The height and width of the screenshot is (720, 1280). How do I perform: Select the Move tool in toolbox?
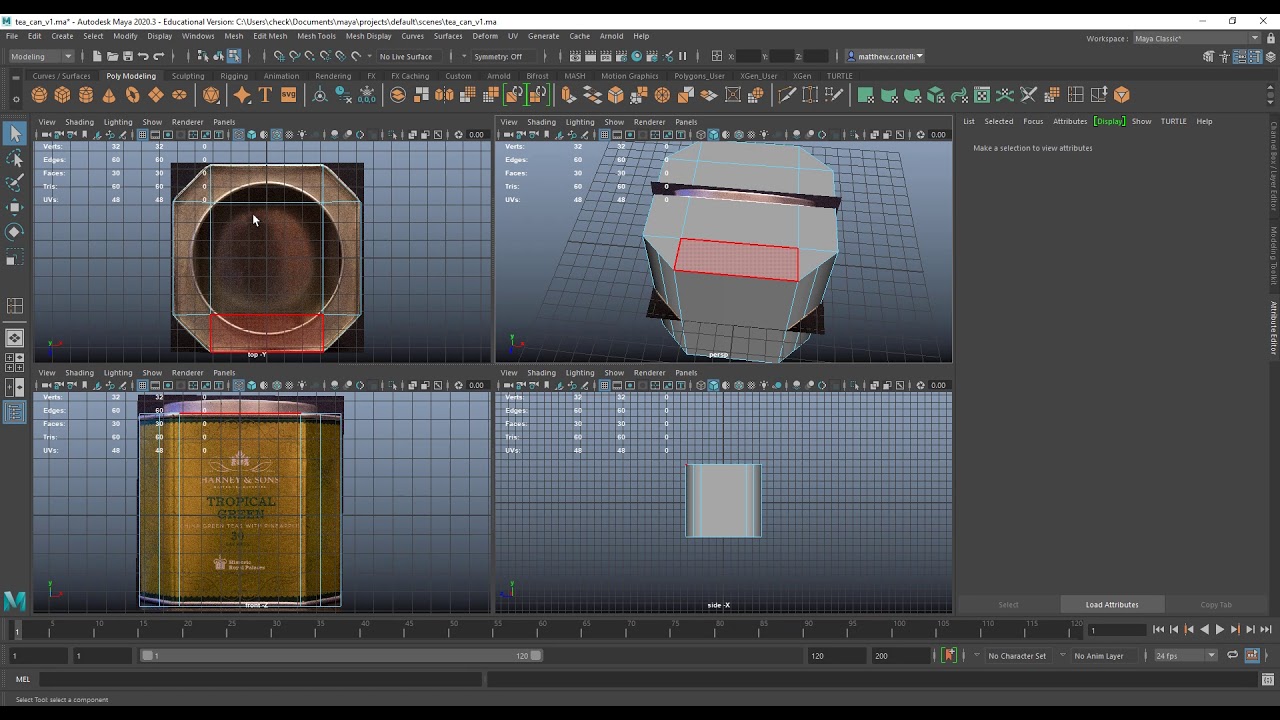14,207
